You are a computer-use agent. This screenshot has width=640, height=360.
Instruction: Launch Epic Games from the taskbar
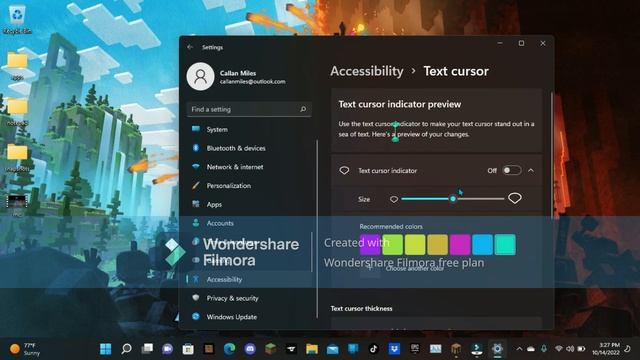[415, 349]
